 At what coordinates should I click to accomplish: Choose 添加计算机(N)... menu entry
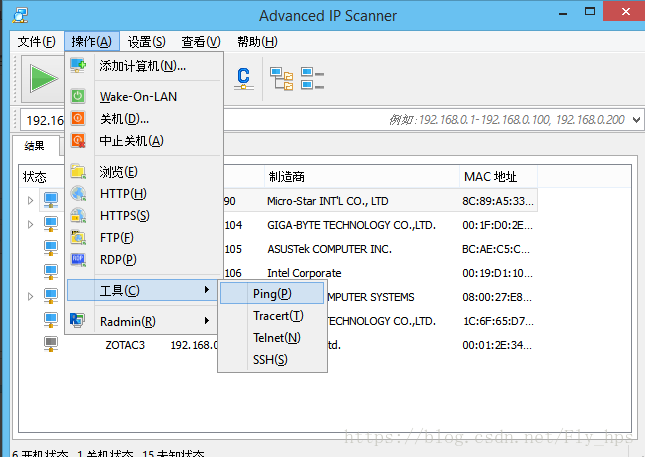(x=144, y=66)
